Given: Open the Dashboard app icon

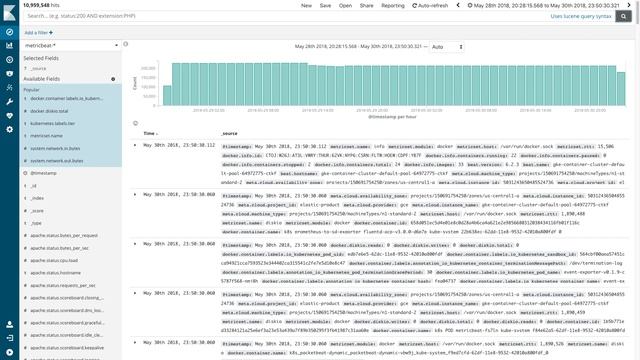Looking at the screenshot, I should click(9, 60).
